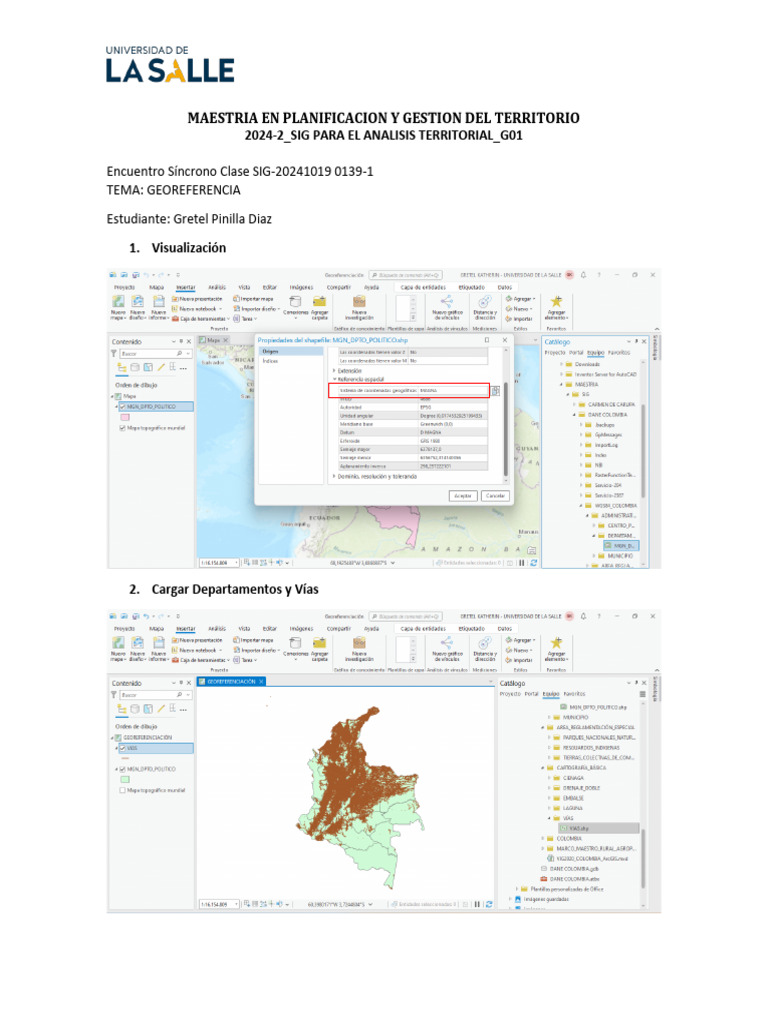
Task: Expand Dominio, resolución y tolerancia section
Action: [x=334, y=477]
